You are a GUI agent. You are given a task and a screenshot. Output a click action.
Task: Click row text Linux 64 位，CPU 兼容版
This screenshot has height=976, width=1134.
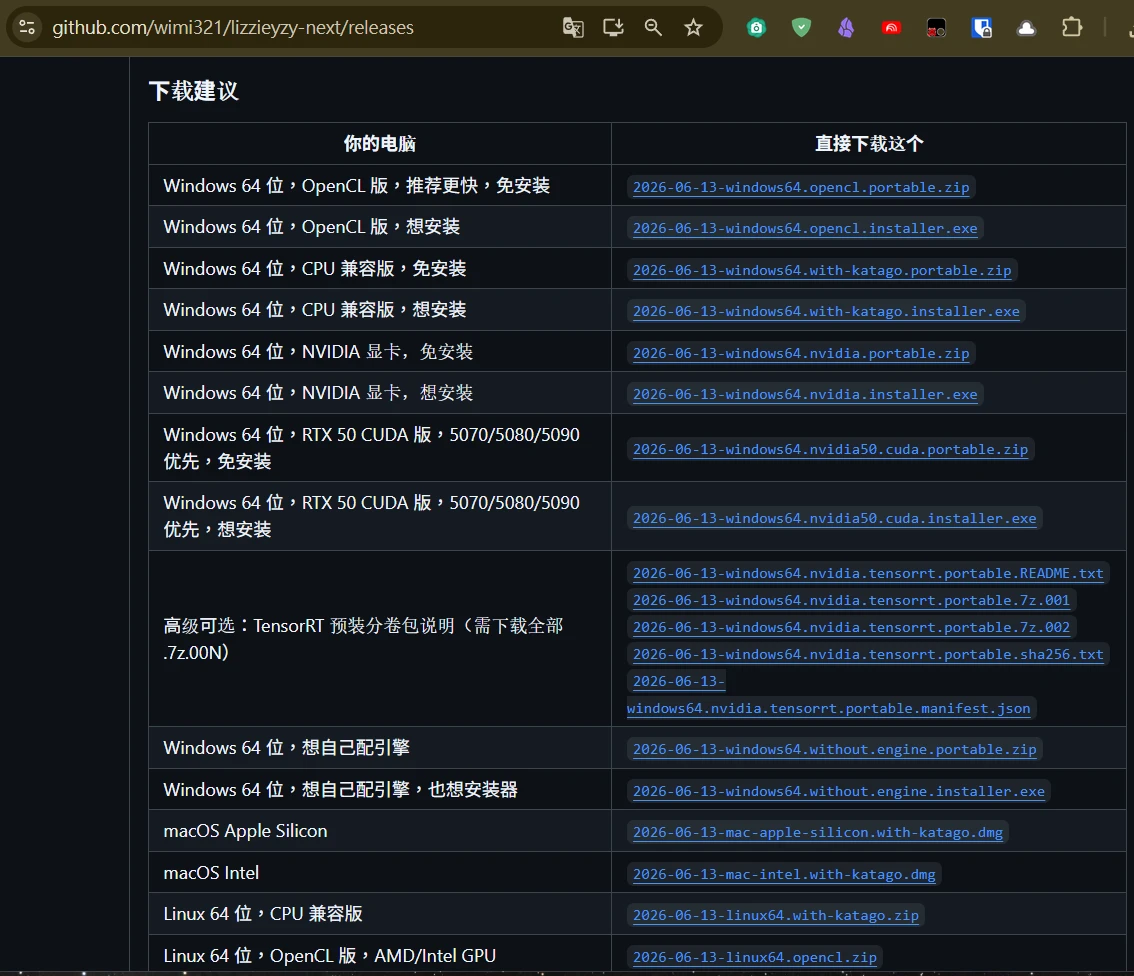tap(263, 915)
